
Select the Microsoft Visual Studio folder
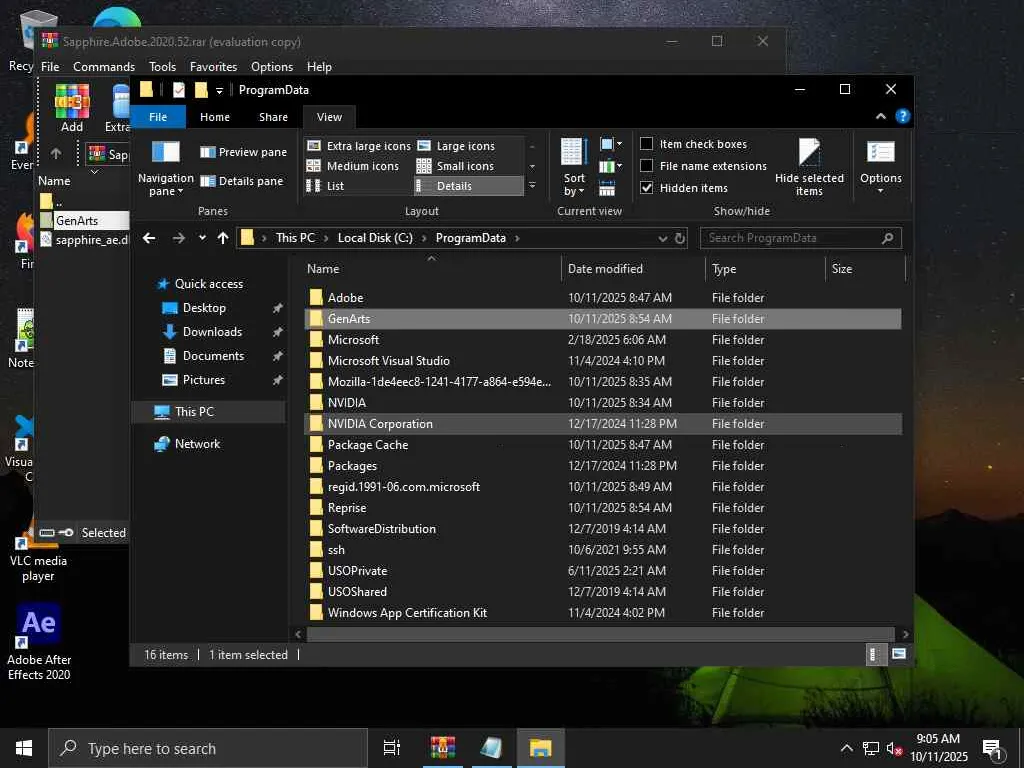pos(603,360)
